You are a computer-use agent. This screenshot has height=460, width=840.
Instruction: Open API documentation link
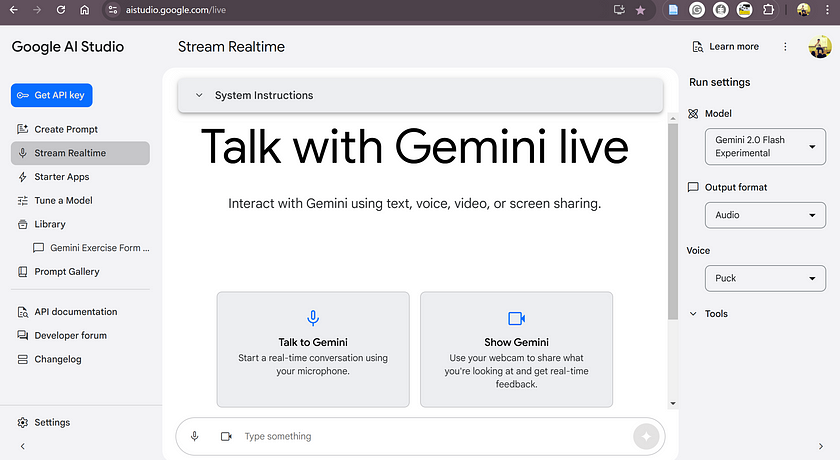pos(80,312)
